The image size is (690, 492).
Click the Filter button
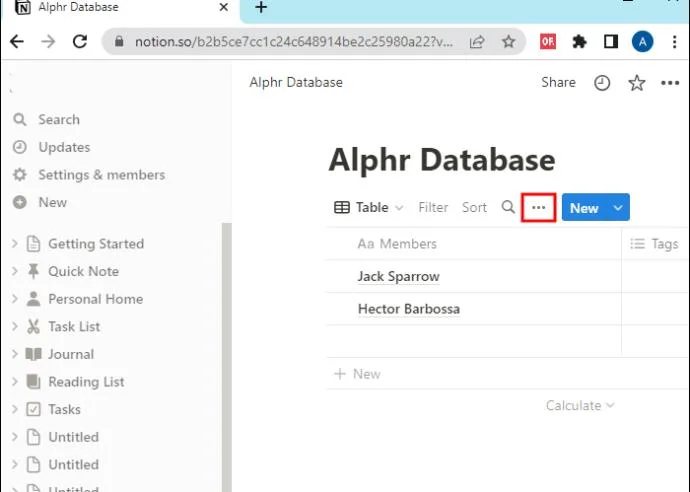coord(433,207)
